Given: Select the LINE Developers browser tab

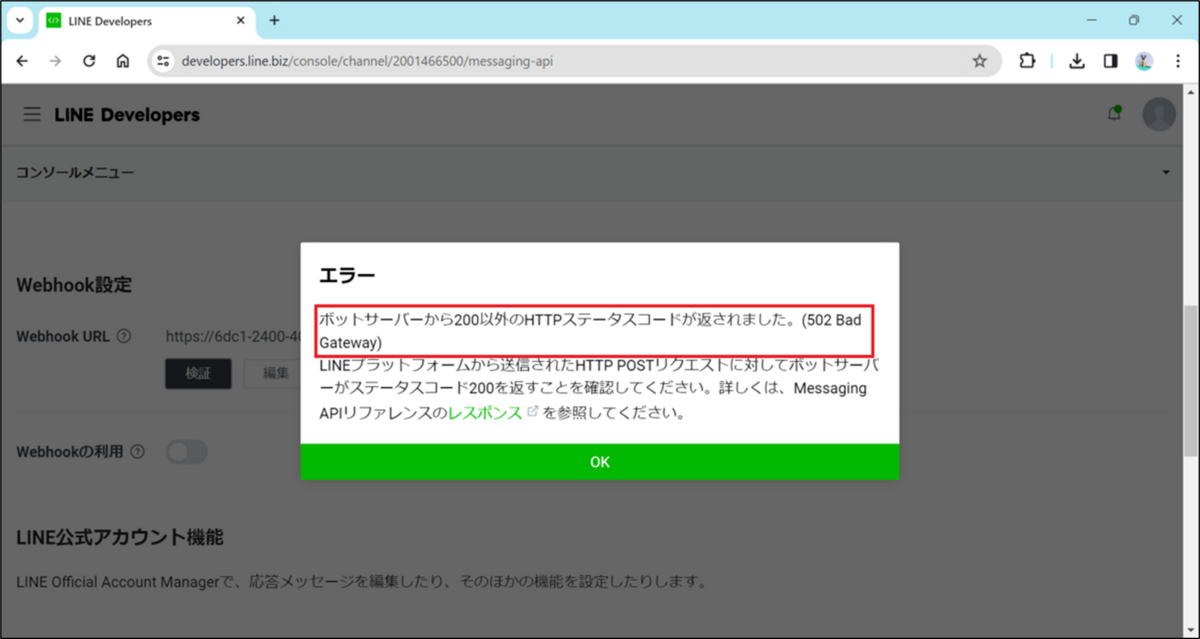Looking at the screenshot, I should coord(146,21).
